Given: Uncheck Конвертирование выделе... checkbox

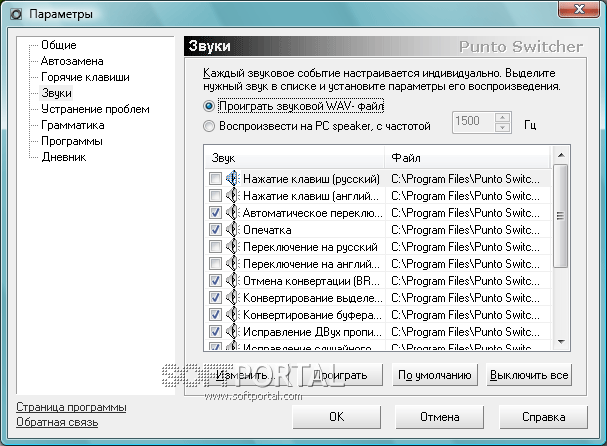Looking at the screenshot, I should pyautogui.click(x=215, y=298).
